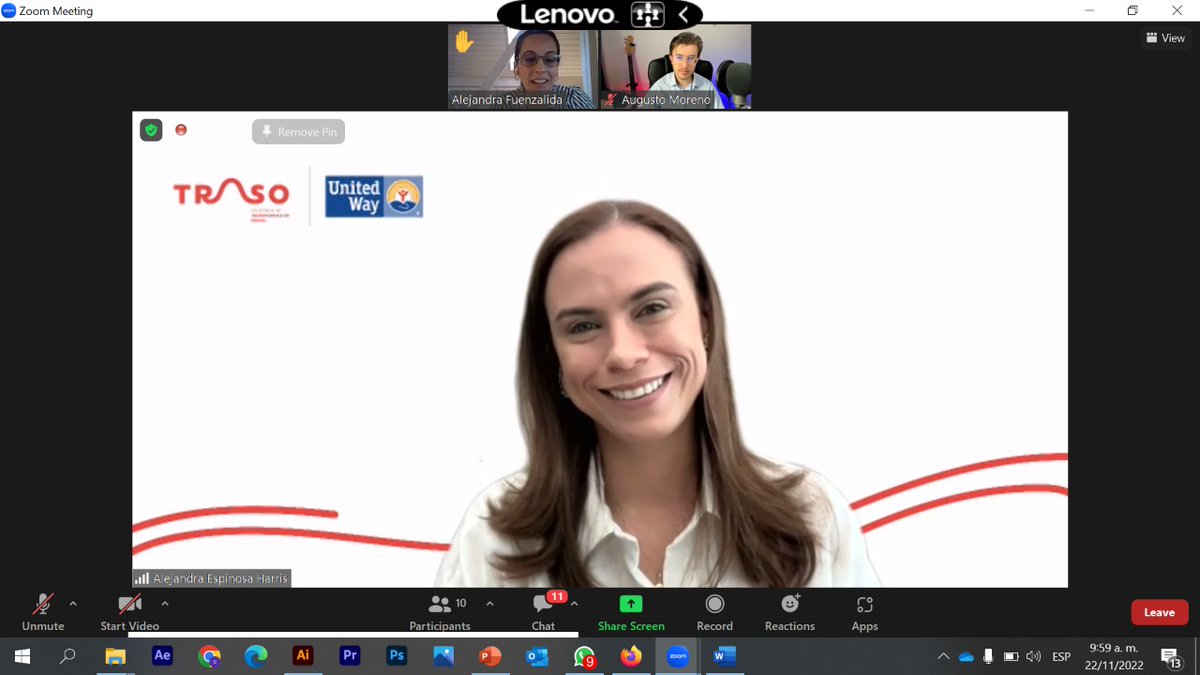Switch to Word in taskbar
Screen dimensions: 1200x675
point(724,656)
